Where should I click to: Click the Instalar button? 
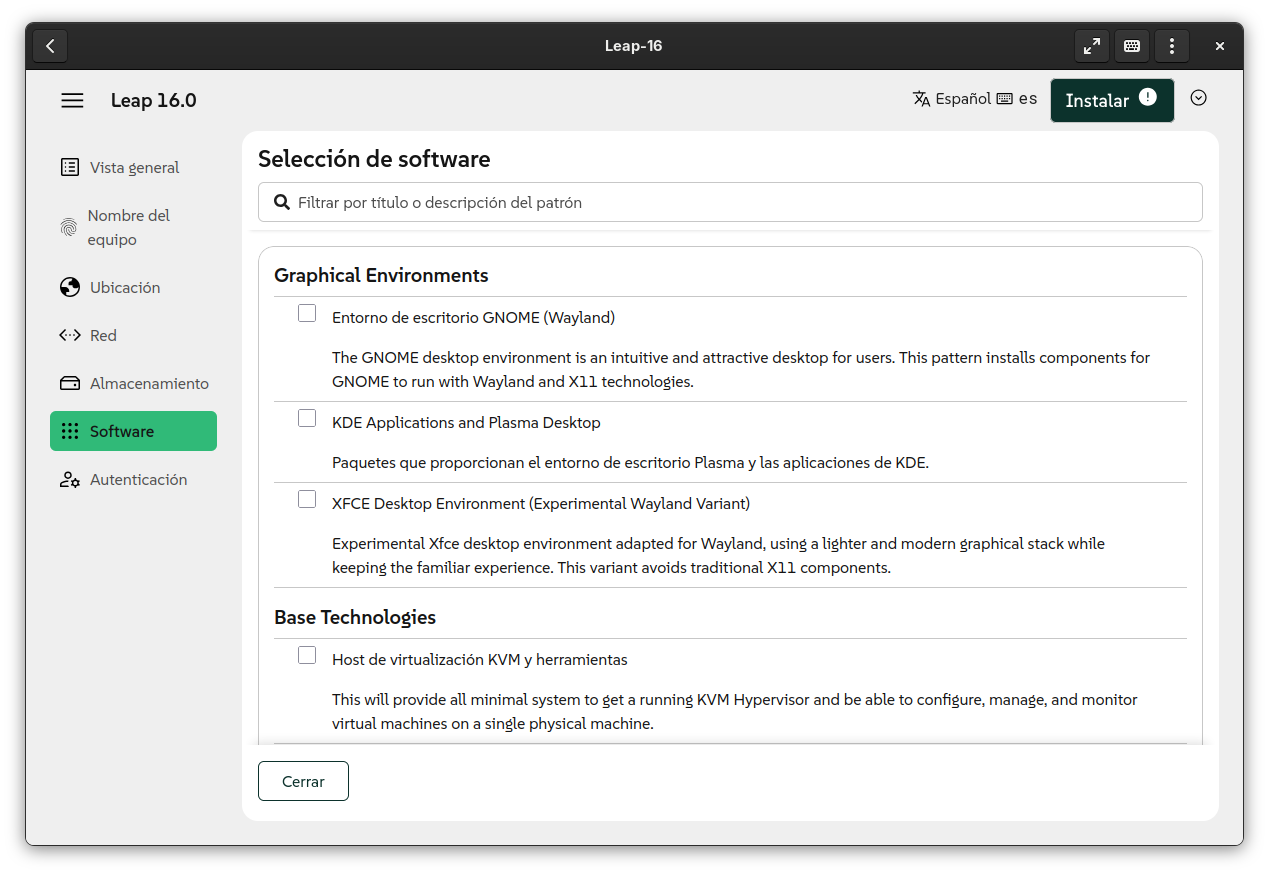pos(1096,101)
